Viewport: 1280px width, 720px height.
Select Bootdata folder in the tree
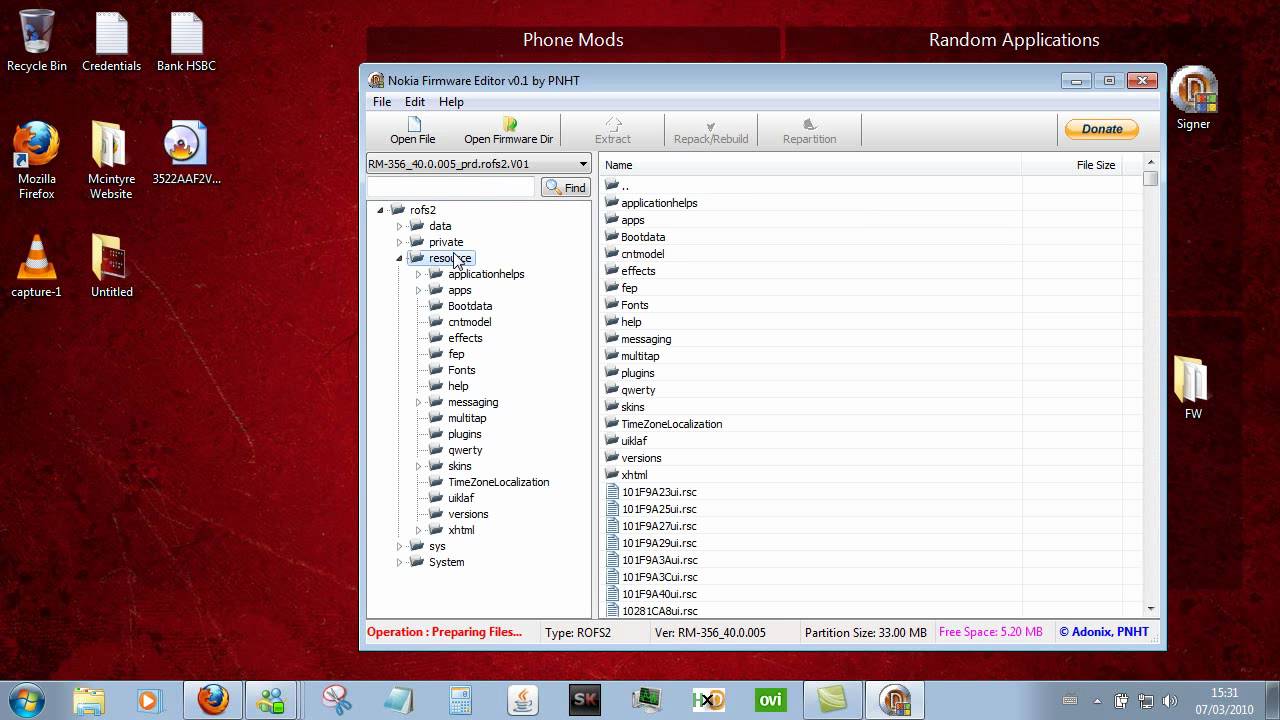pyautogui.click(x=470, y=306)
